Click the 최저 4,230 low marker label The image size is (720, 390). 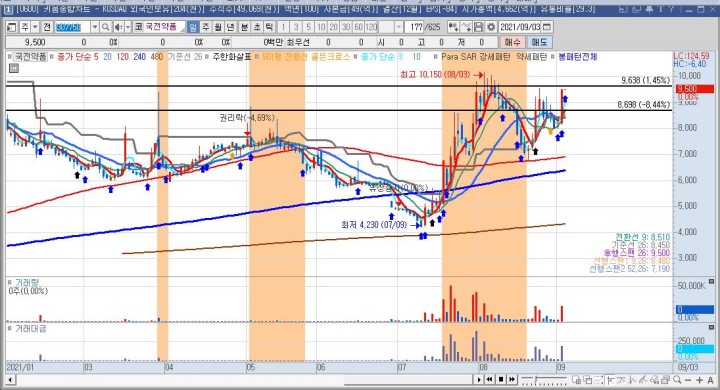coord(374,225)
